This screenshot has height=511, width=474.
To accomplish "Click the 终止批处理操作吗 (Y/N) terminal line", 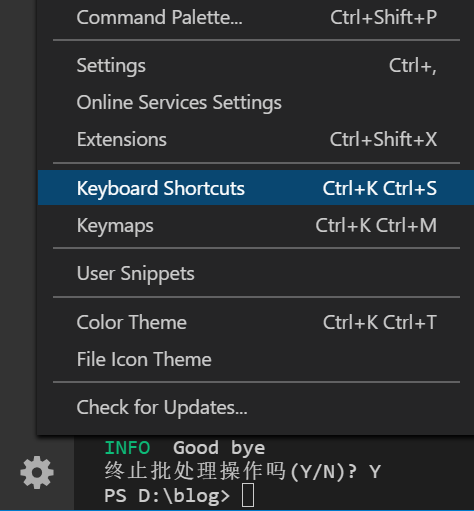I will 242,472.
